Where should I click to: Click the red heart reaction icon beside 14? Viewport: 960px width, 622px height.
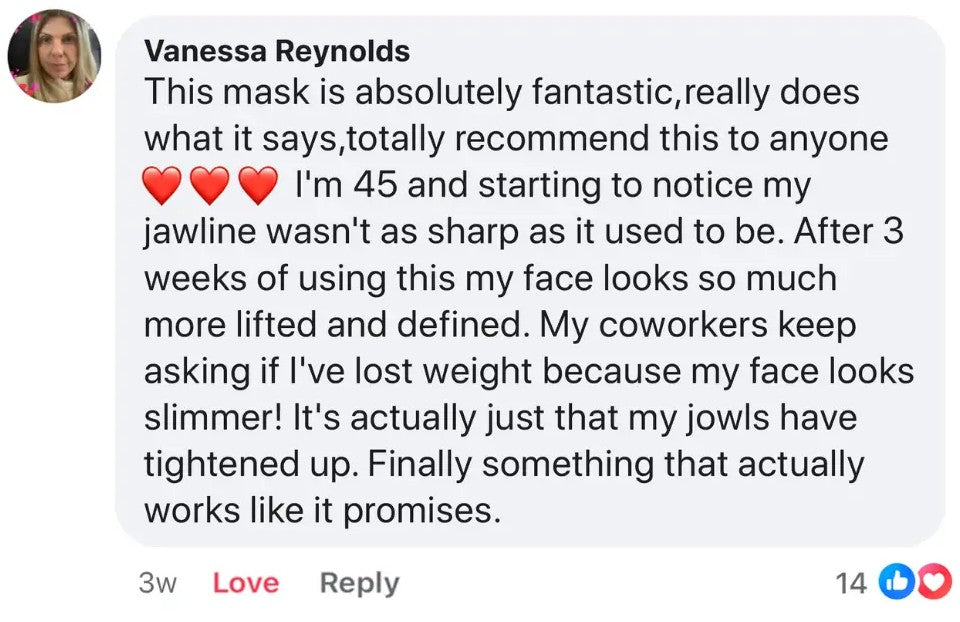[934, 582]
